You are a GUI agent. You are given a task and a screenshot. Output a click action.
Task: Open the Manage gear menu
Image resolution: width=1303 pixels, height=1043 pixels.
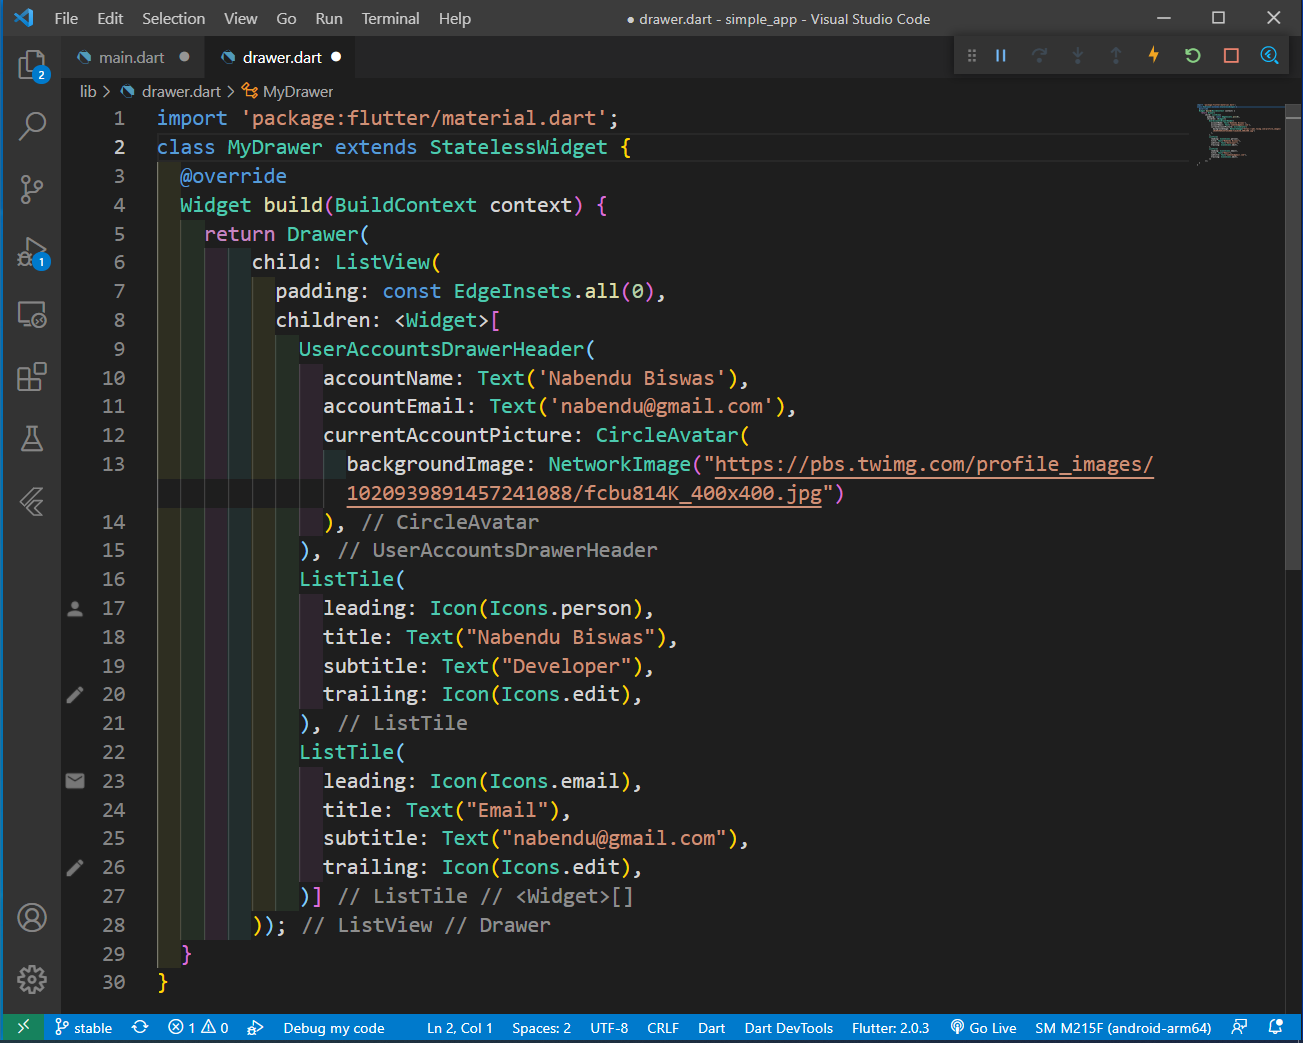click(x=32, y=979)
